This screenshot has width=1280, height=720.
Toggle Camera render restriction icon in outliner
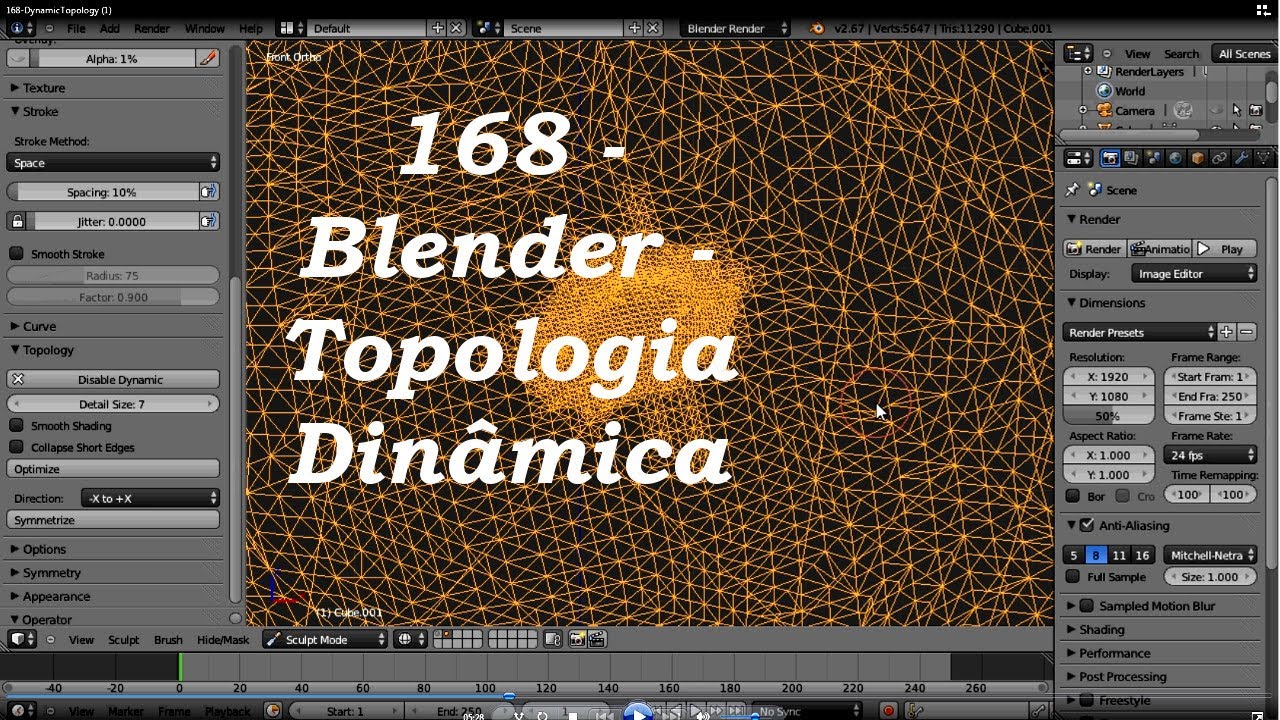tap(1255, 111)
